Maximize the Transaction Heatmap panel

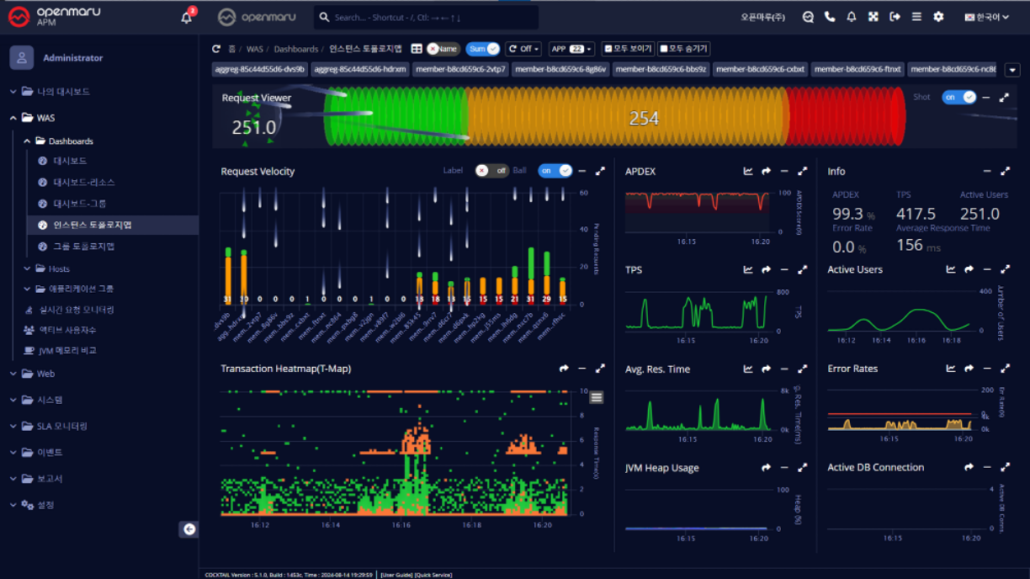600,369
